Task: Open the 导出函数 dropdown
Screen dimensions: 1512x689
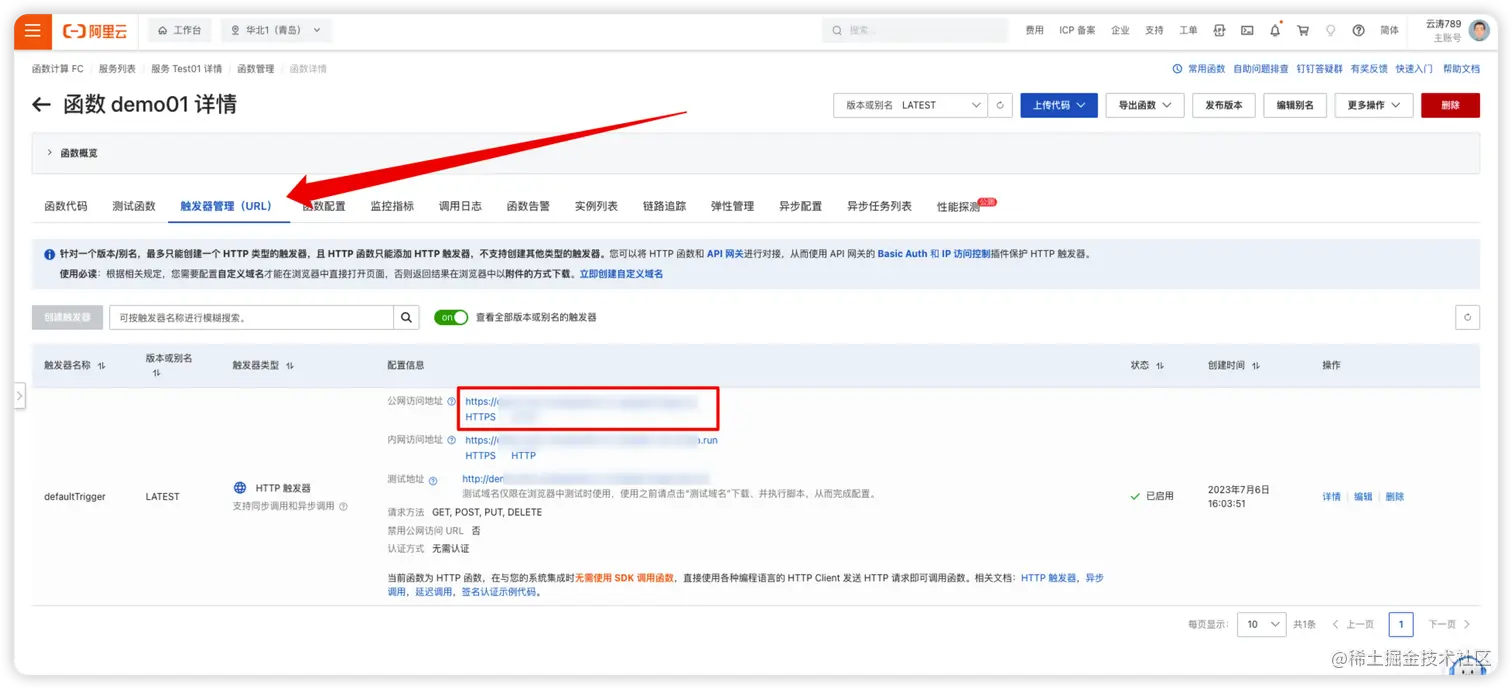Action: coord(1145,105)
